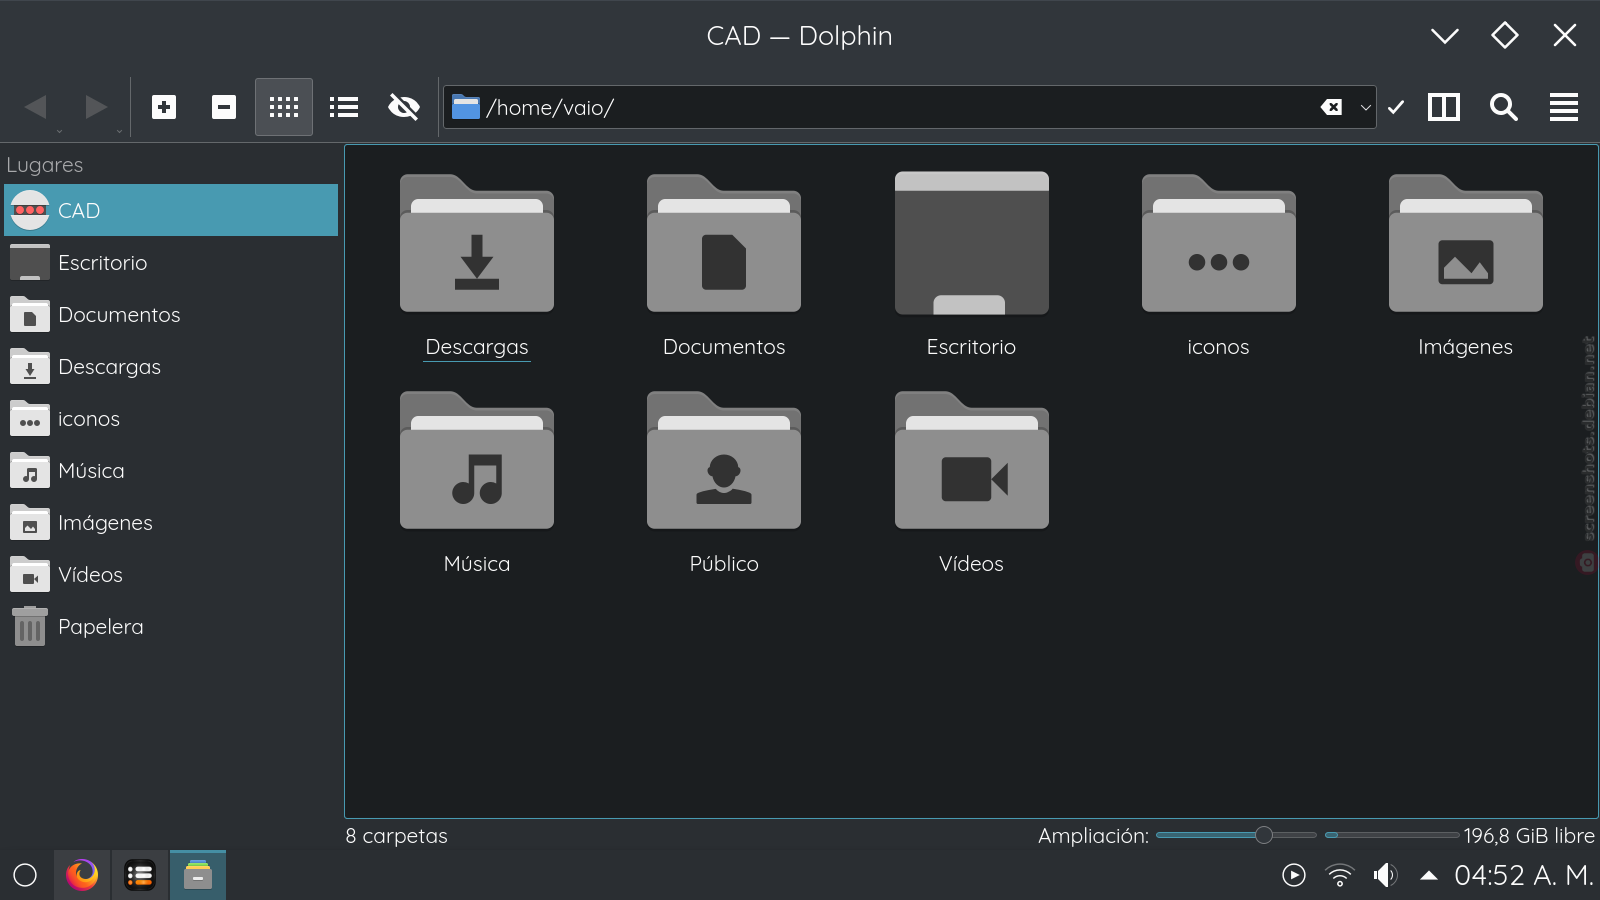
Task: Expand the location history dropdown arrow
Action: pos(1365,107)
